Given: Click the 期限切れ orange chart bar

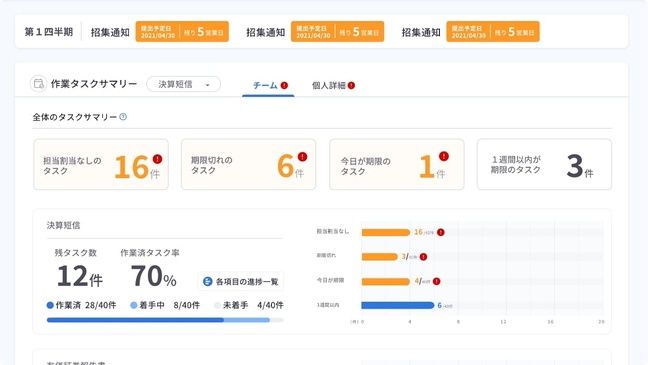Looking at the screenshot, I should coord(380,257).
